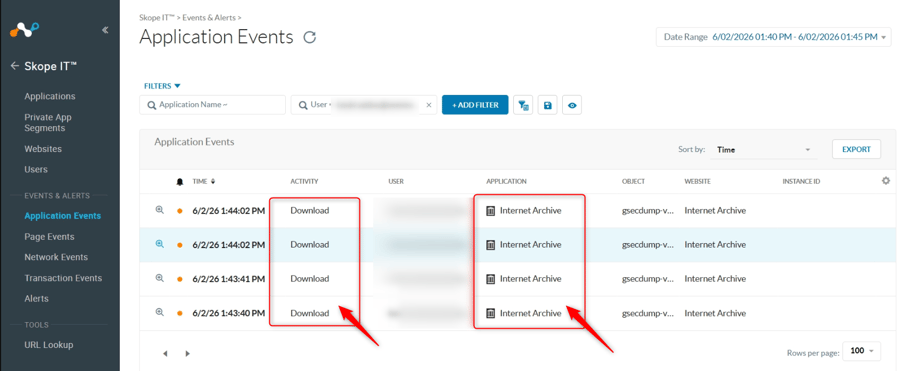Refresh the Application Events page
Screen dimensions: 909x371
pos(310,38)
